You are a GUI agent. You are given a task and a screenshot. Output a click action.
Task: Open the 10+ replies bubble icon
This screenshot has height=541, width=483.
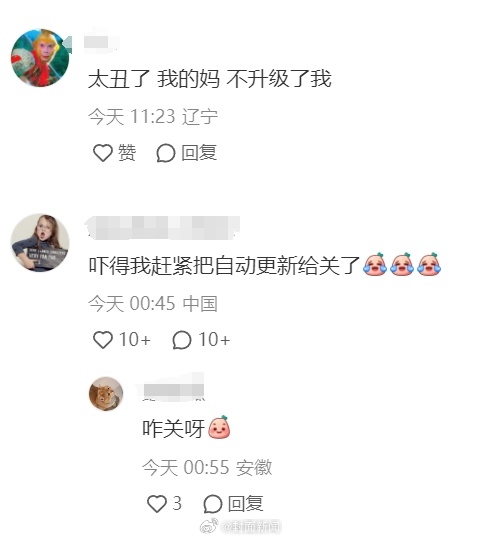(181, 340)
